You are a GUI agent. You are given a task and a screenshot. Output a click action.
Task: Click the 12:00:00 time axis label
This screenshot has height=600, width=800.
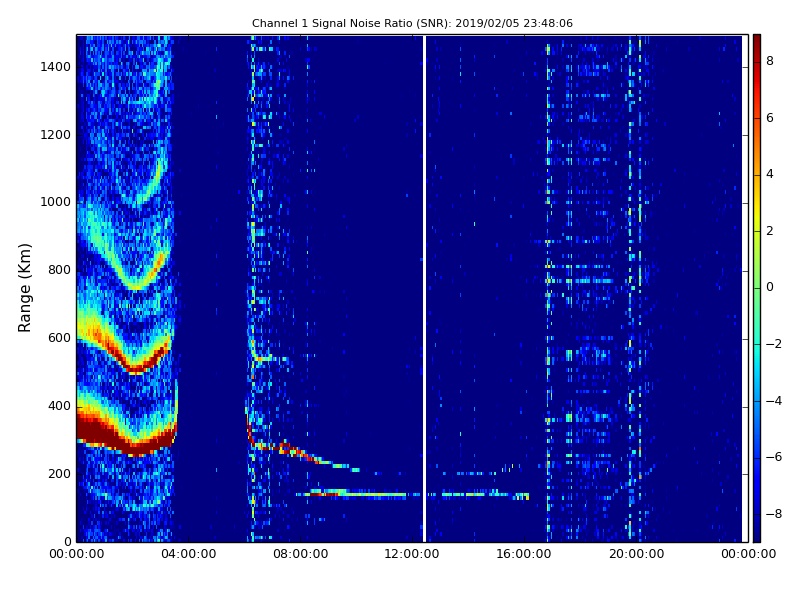point(412,554)
